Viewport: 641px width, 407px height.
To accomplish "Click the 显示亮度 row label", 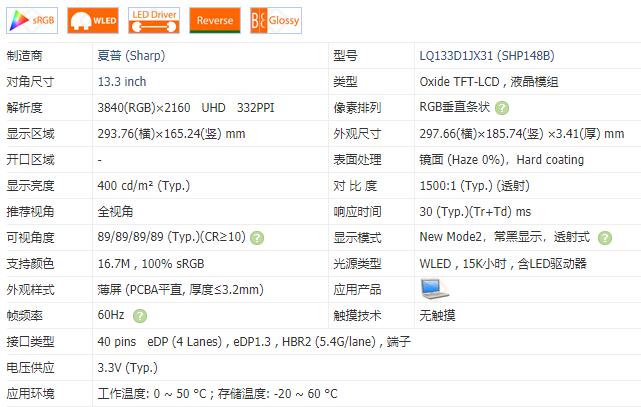I will (x=30, y=186).
